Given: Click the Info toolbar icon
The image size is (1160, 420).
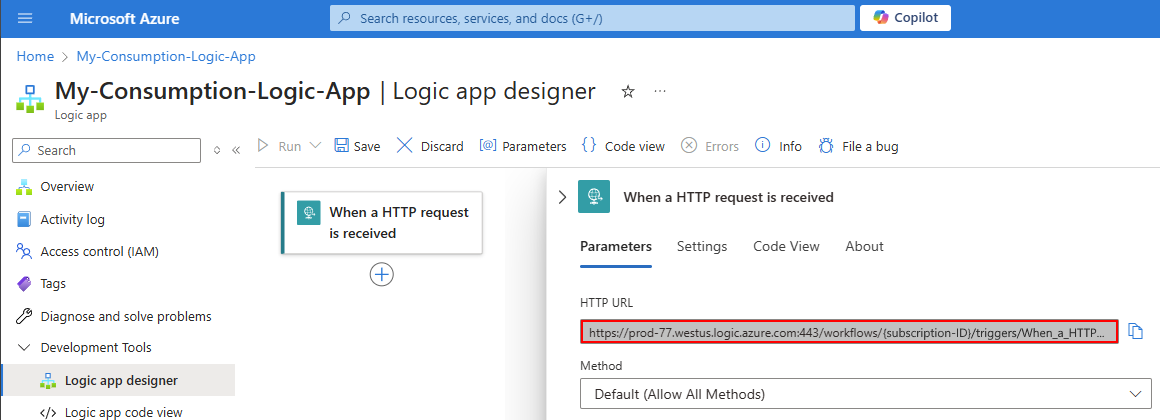Looking at the screenshot, I should pyautogui.click(x=778, y=146).
